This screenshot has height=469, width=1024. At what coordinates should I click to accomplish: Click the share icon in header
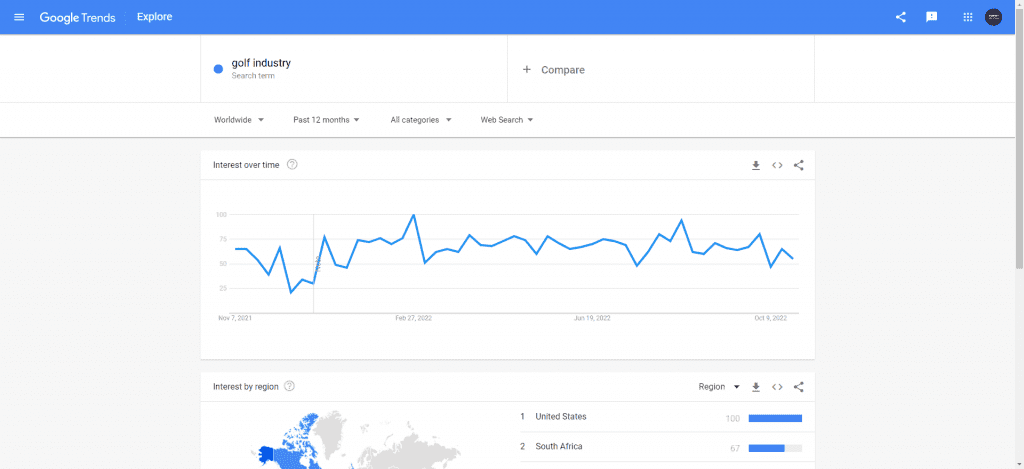(x=901, y=17)
